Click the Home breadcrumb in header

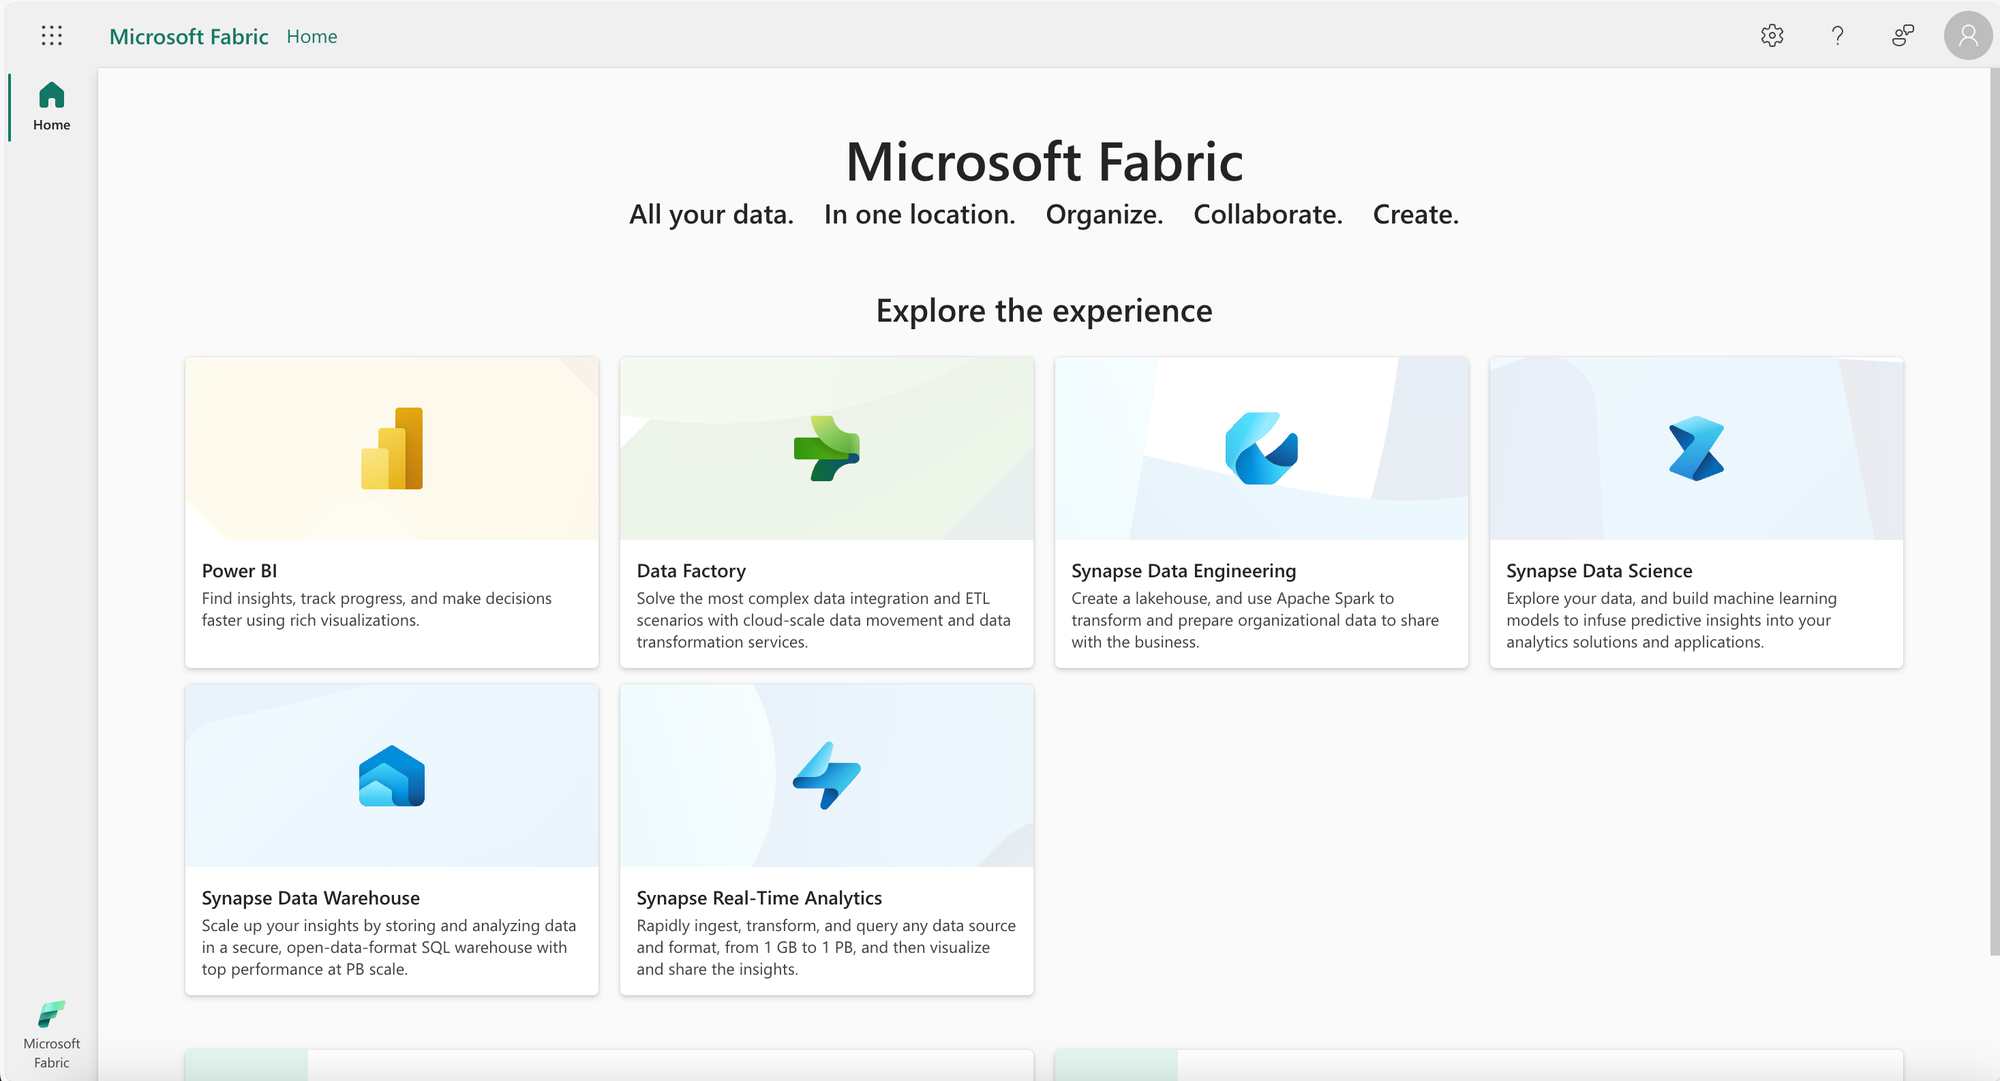pos(312,37)
